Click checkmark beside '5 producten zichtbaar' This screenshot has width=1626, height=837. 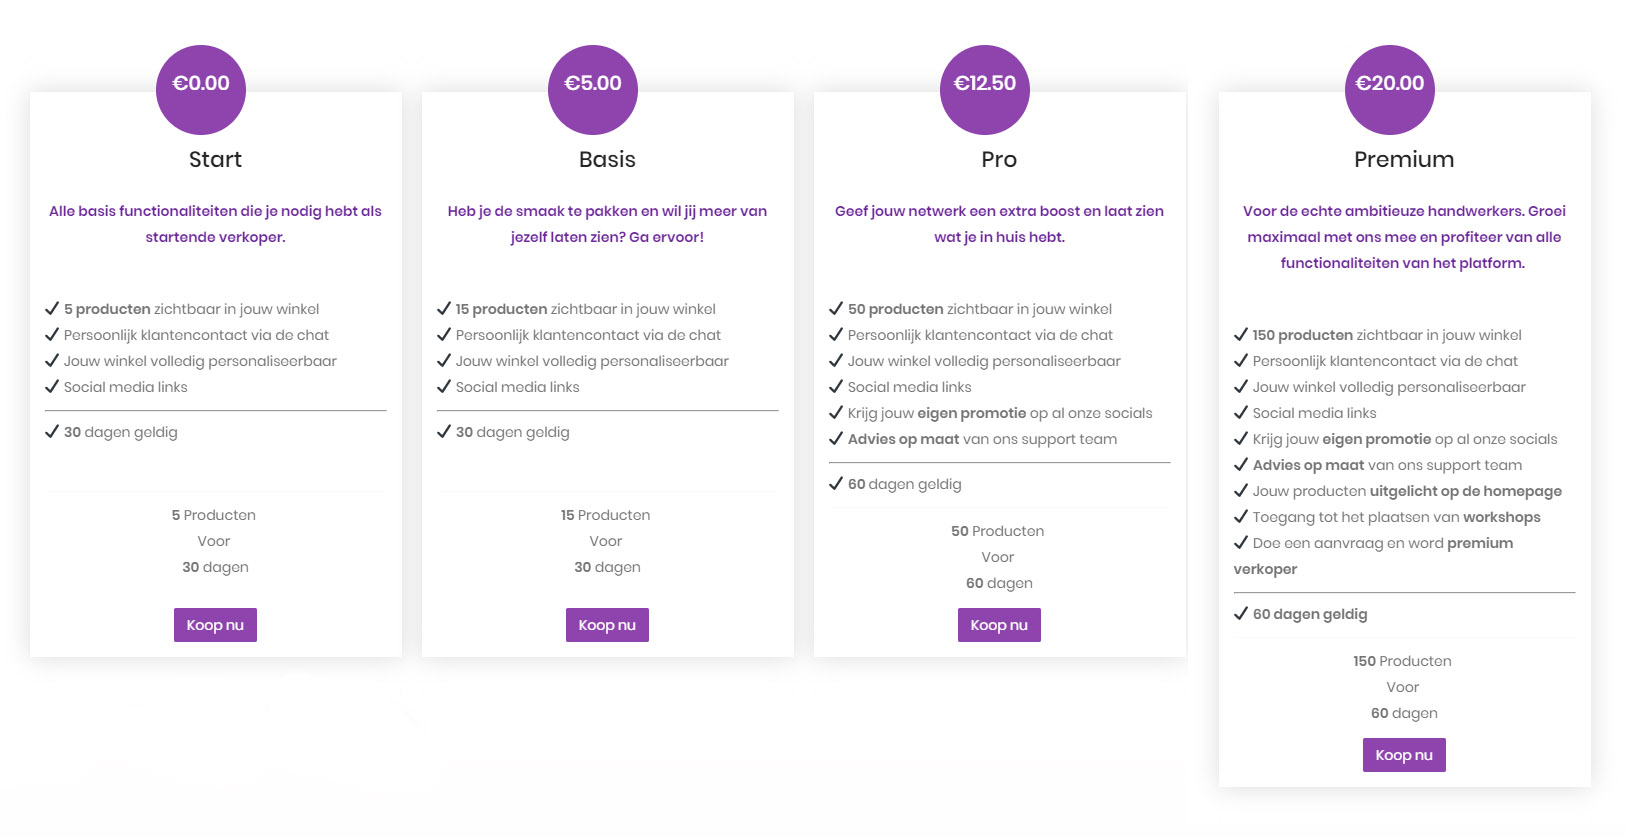click(x=52, y=309)
